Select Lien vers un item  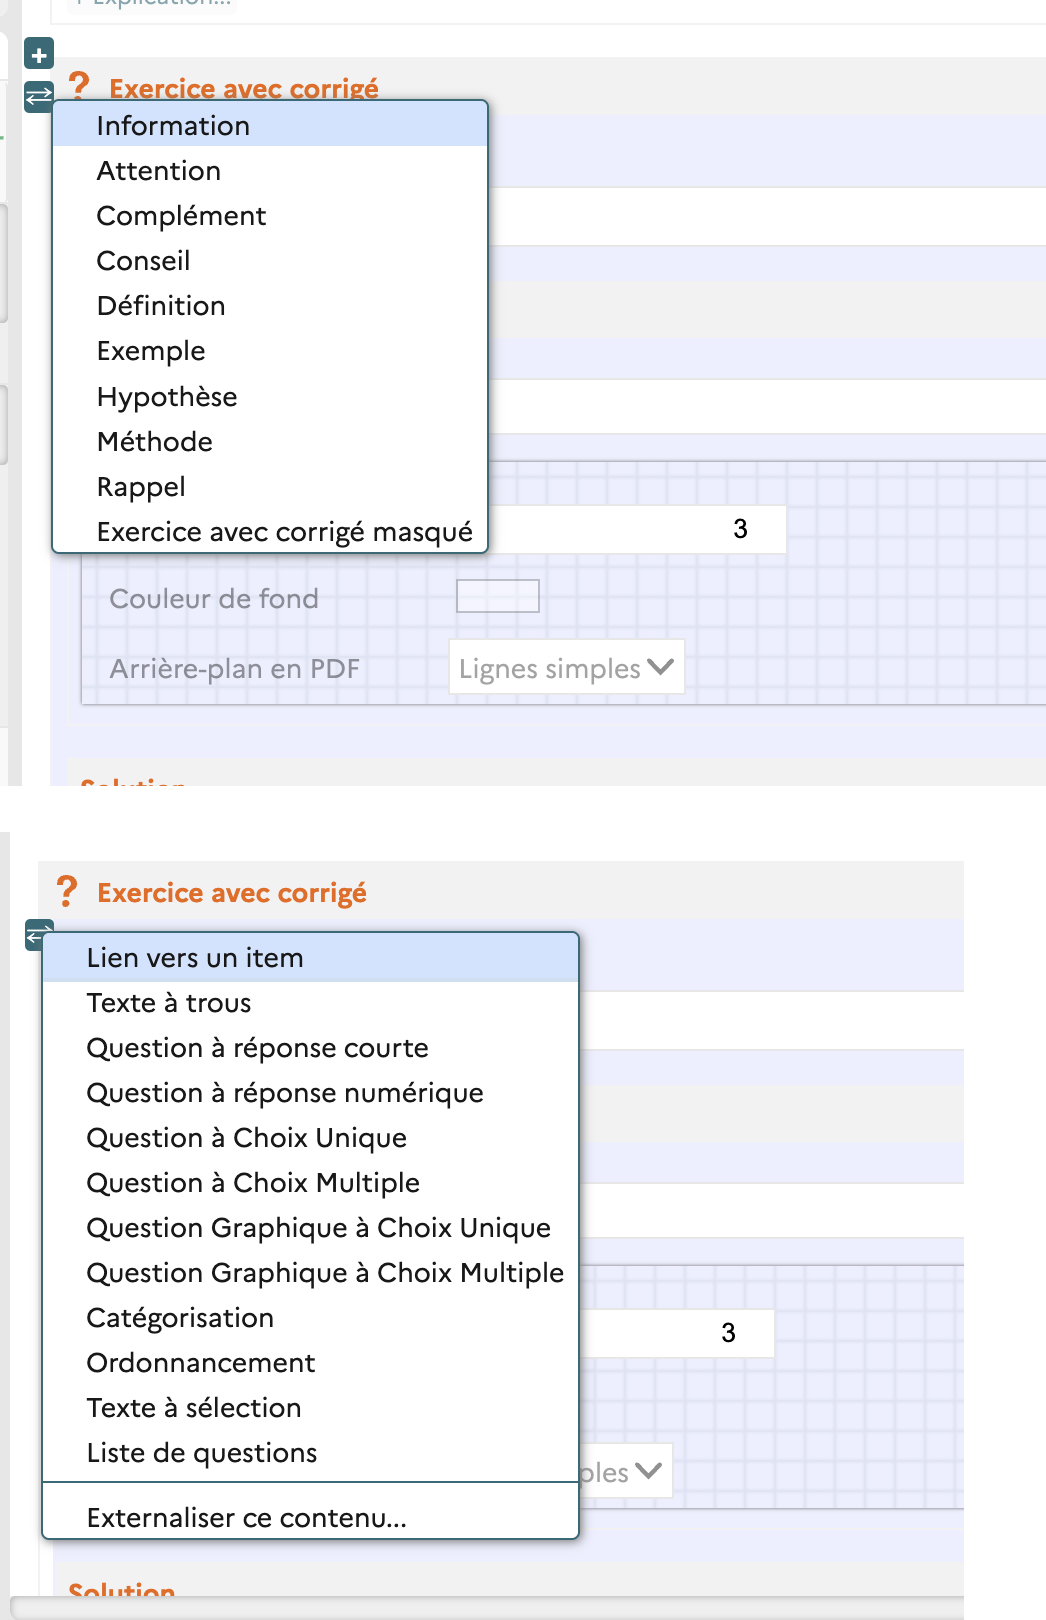[195, 958]
